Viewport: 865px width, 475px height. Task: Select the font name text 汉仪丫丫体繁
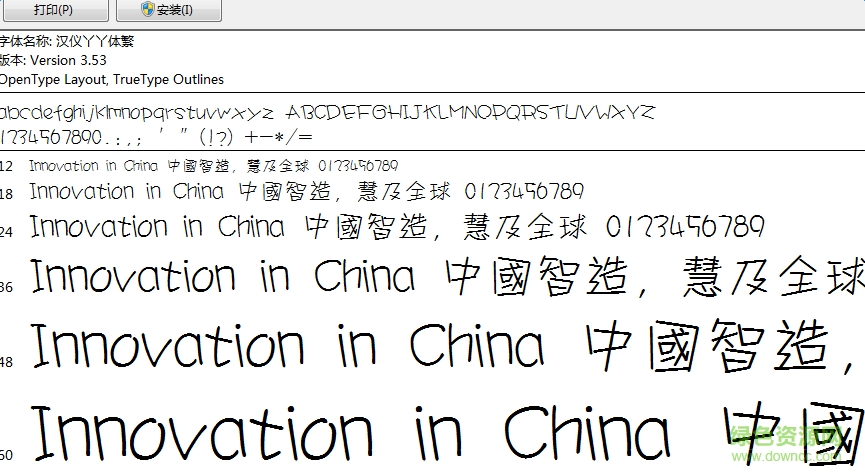95,41
